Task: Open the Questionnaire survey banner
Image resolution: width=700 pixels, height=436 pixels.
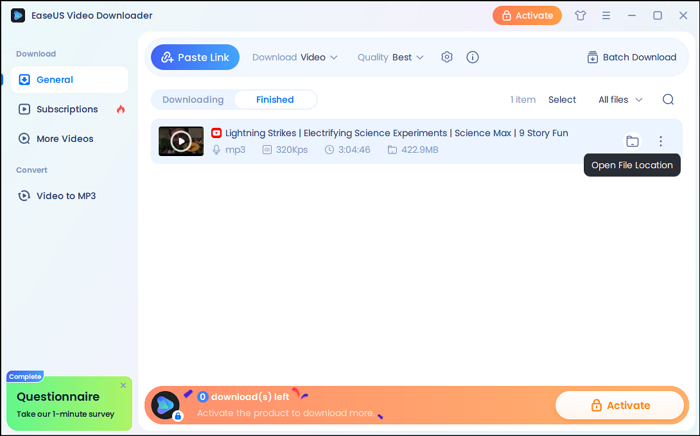Action: (x=69, y=403)
